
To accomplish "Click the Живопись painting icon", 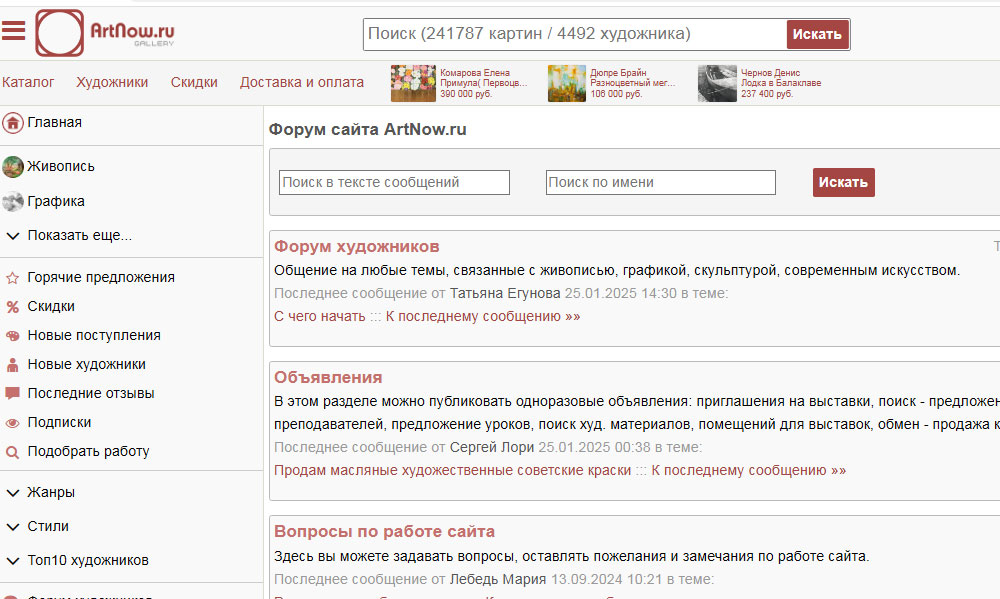I will 13,167.
